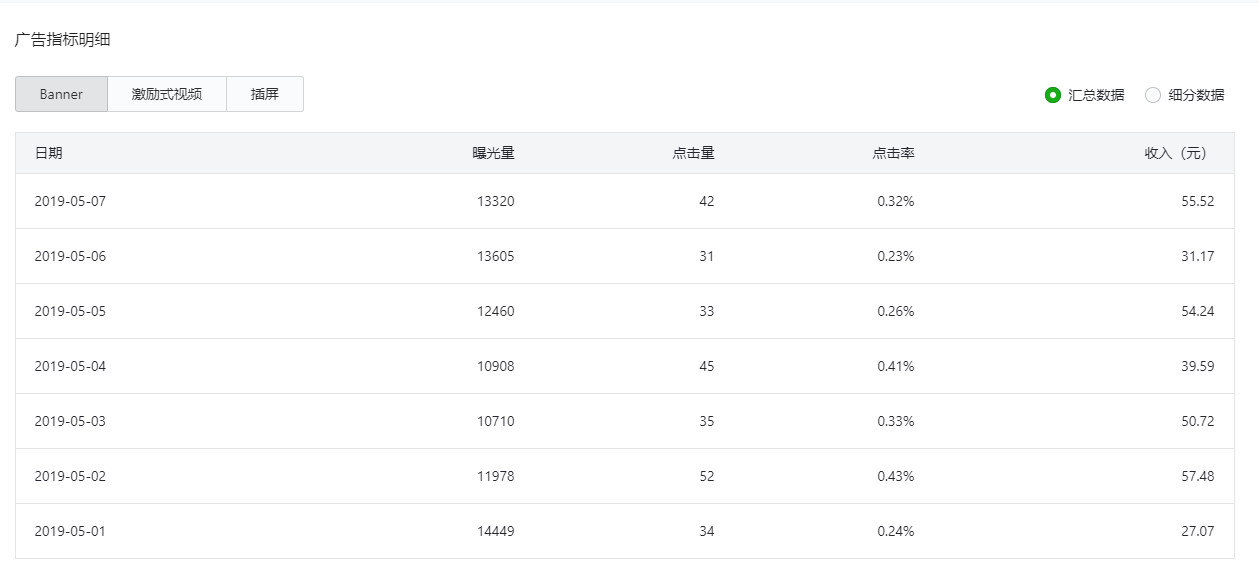Select the 2019-05-07 date row

coord(70,201)
